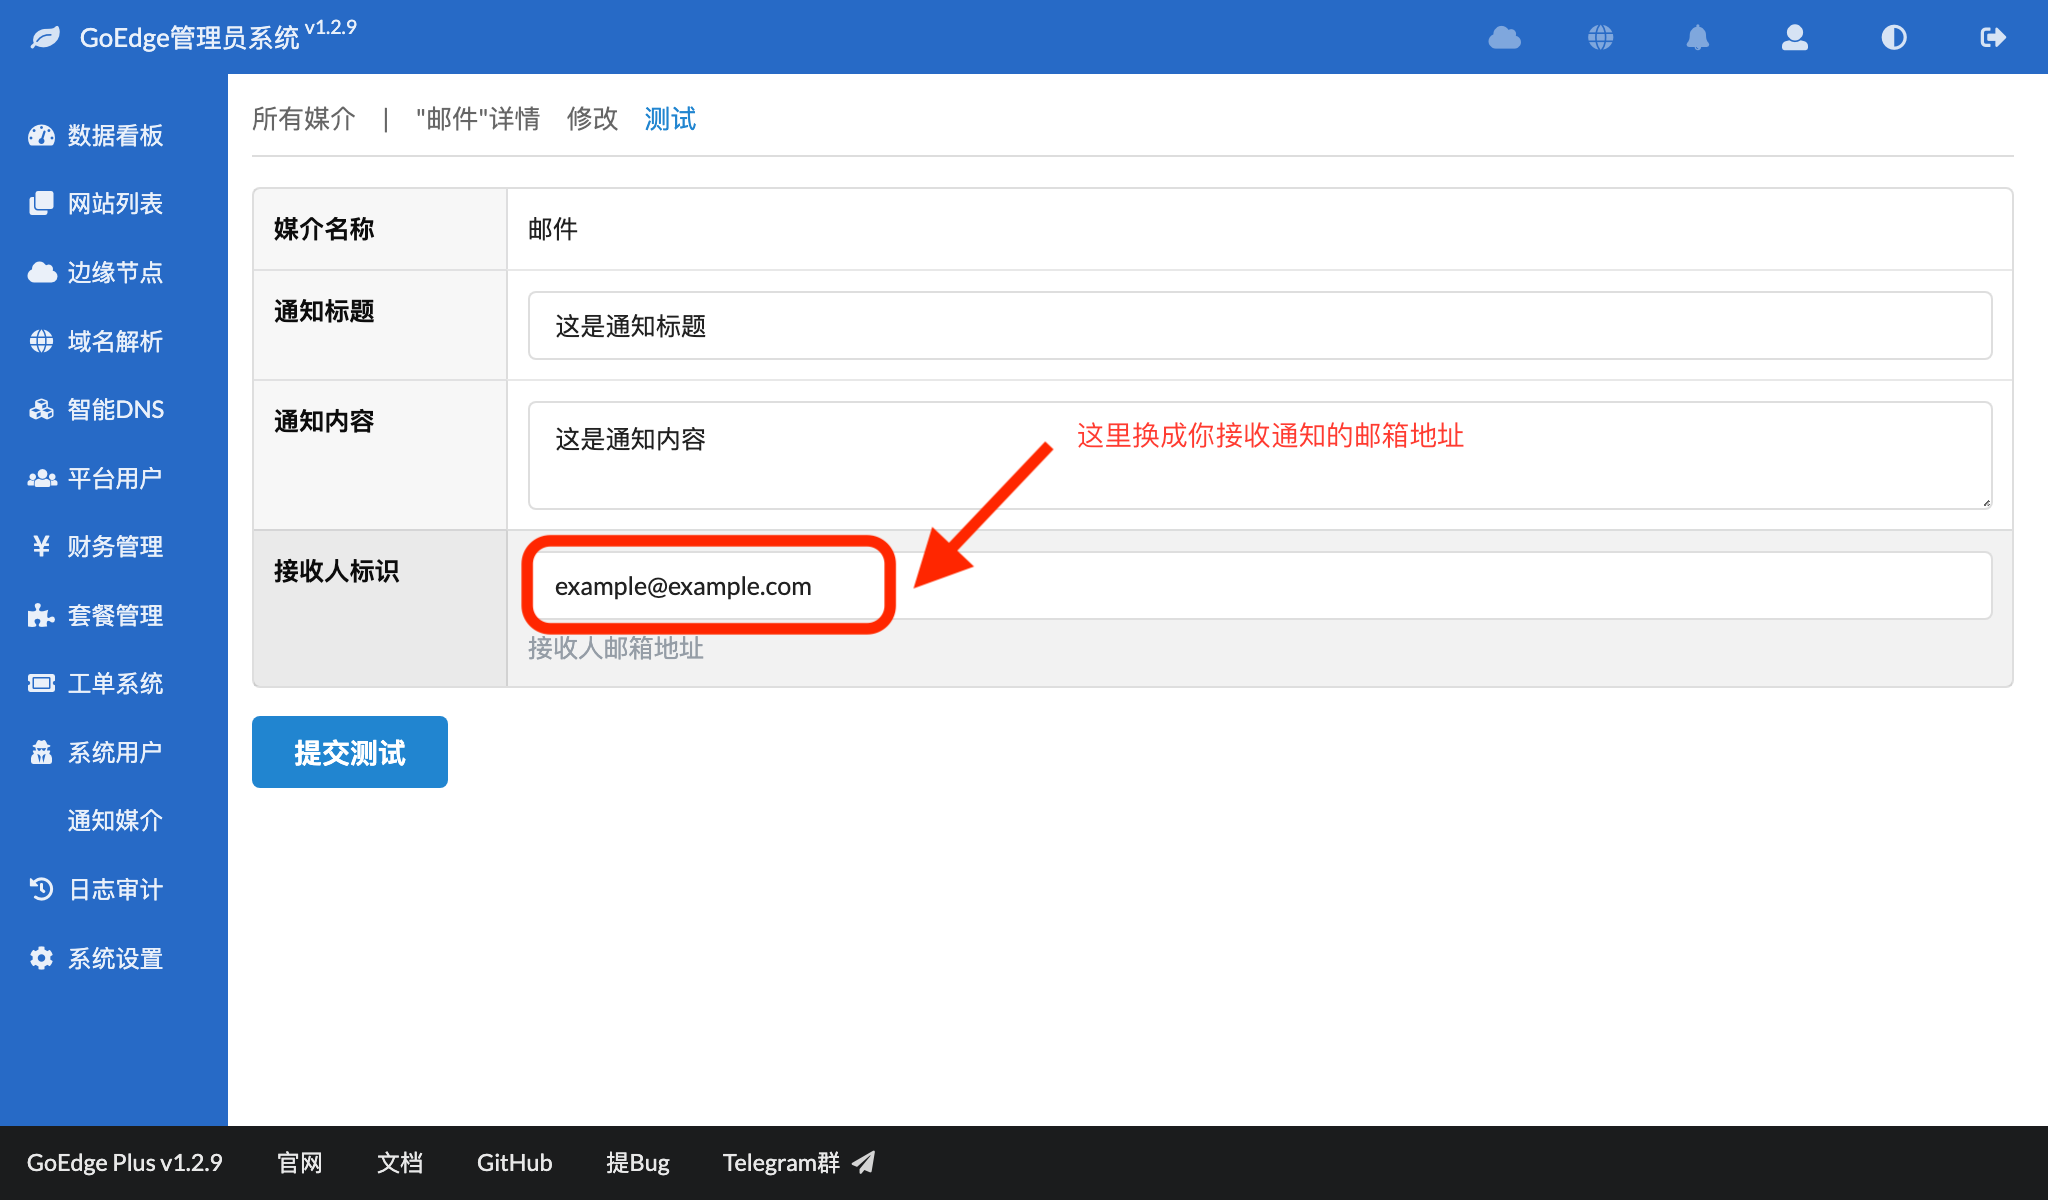Click the 提交测试 button
Screen dimensions: 2048x1200
(350, 752)
